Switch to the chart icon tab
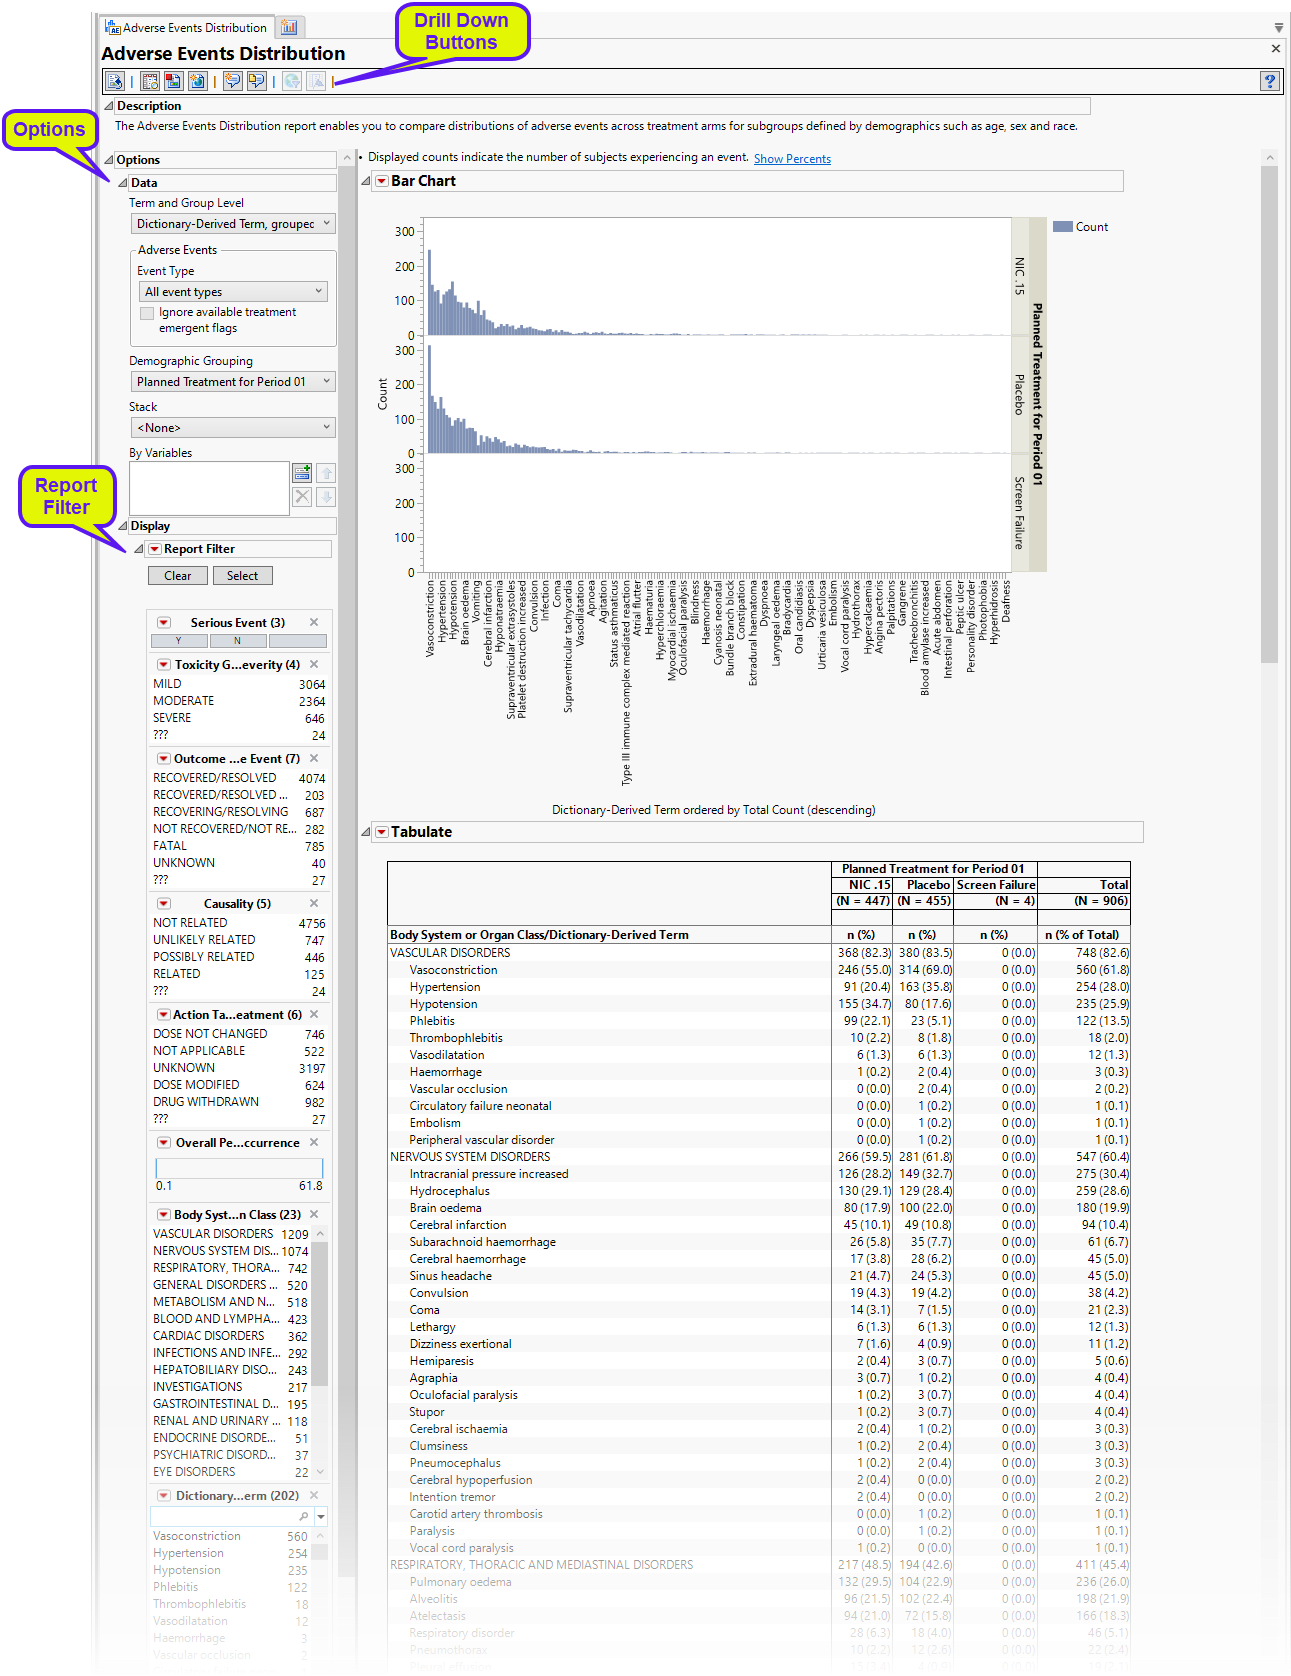The width and height of the screenshot is (1291, 1676). click(x=289, y=27)
